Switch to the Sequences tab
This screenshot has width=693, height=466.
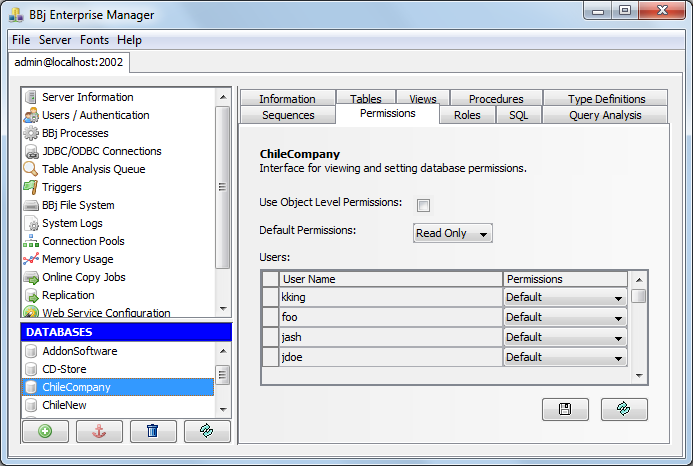pos(288,115)
